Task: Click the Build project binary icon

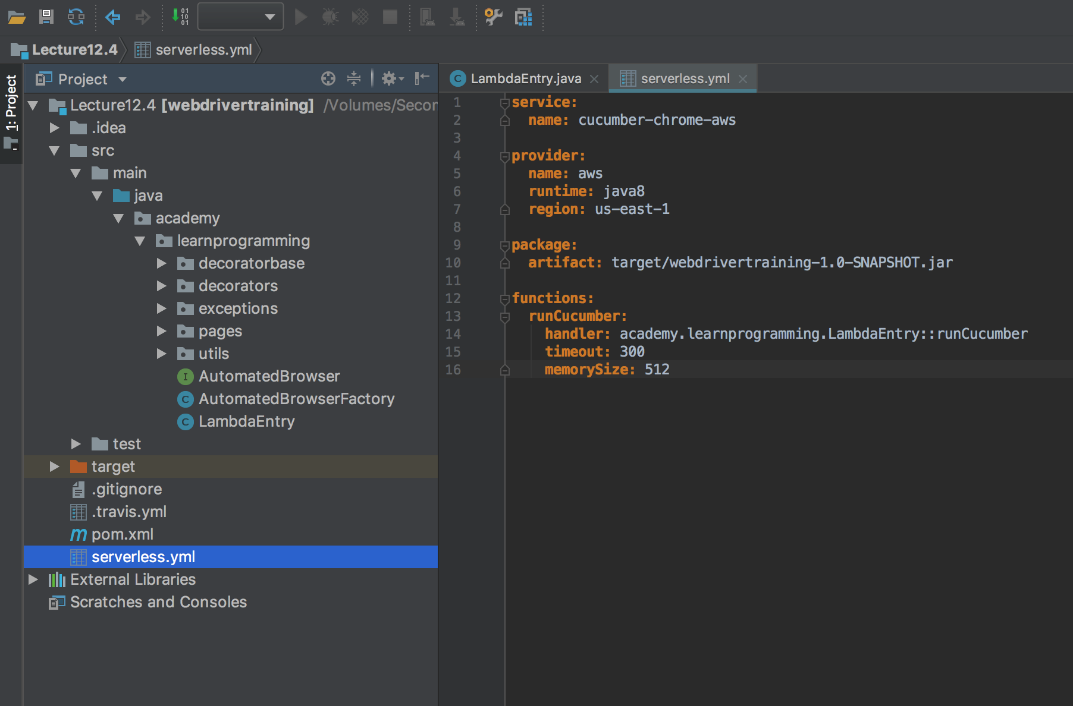Action: 180,16
